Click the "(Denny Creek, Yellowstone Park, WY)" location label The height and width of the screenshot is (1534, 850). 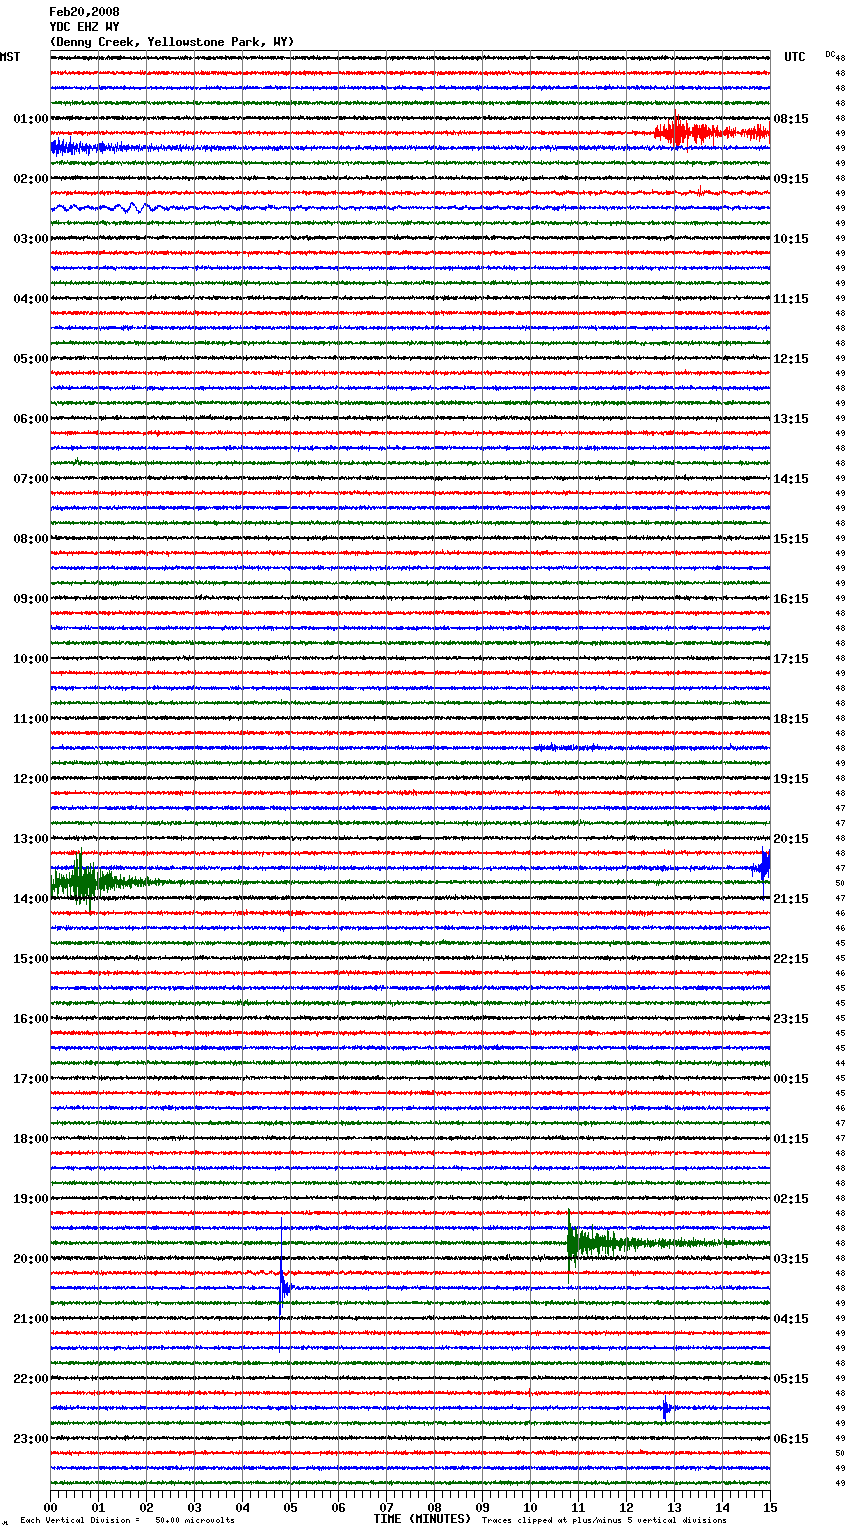point(172,42)
